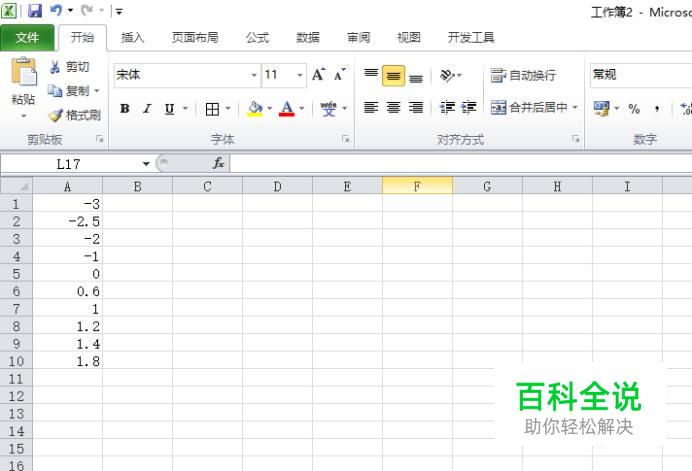Expand the 粘贴 paste options arrow
The height and width of the screenshot is (471, 692).
pyautogui.click(x=23, y=116)
